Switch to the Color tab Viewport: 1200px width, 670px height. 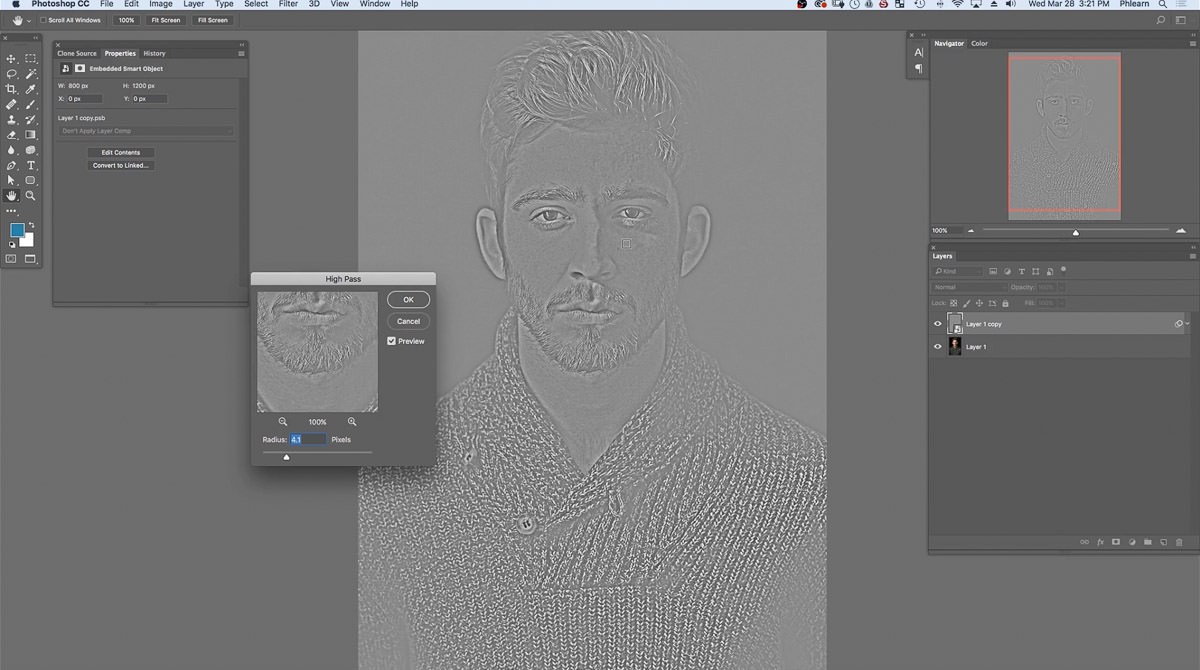pyautogui.click(x=979, y=43)
